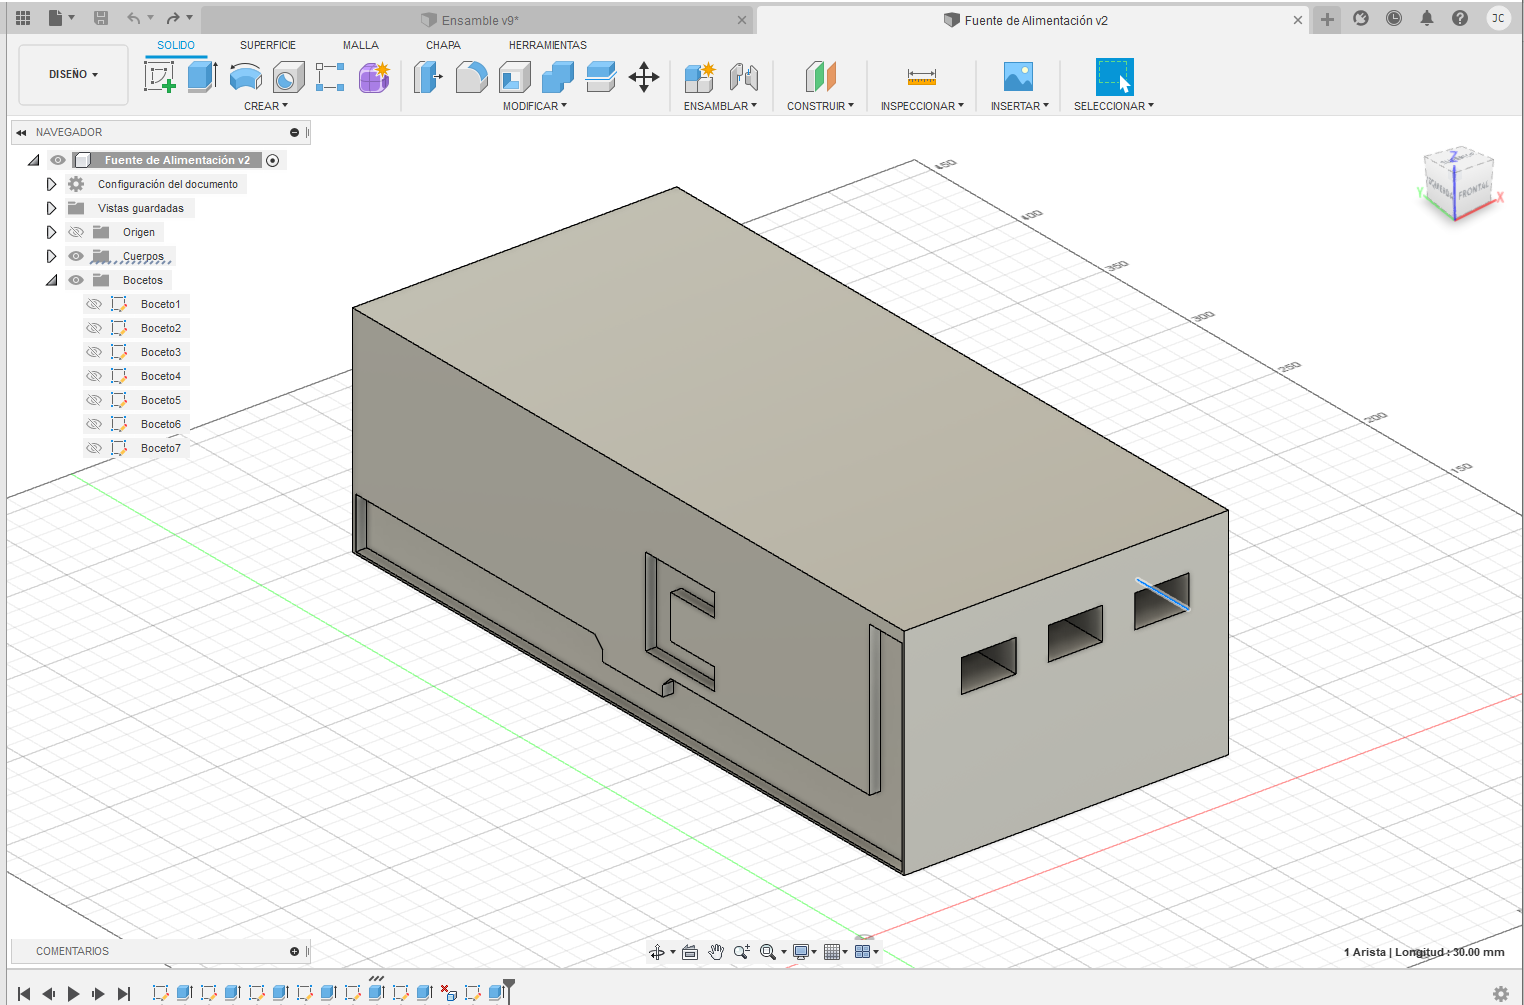
Task: Open the notifications bell
Action: coord(1427,18)
